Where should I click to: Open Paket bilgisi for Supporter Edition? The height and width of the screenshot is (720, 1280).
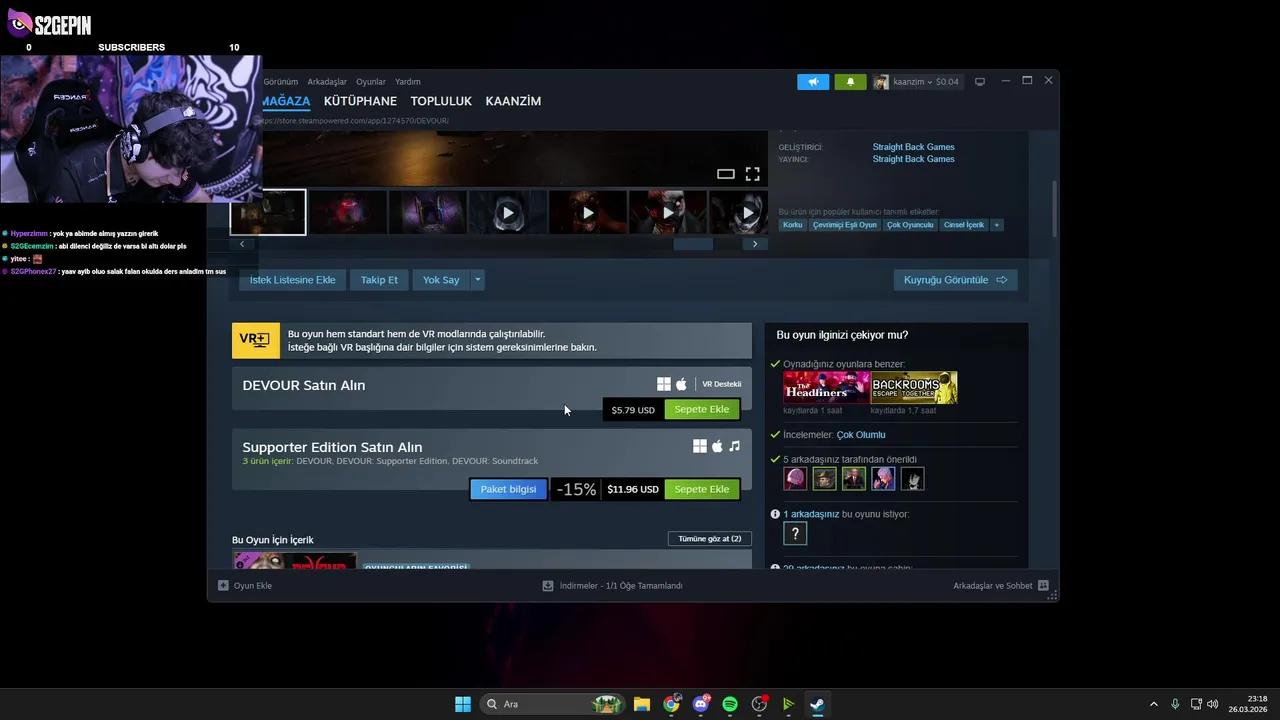[x=508, y=489]
